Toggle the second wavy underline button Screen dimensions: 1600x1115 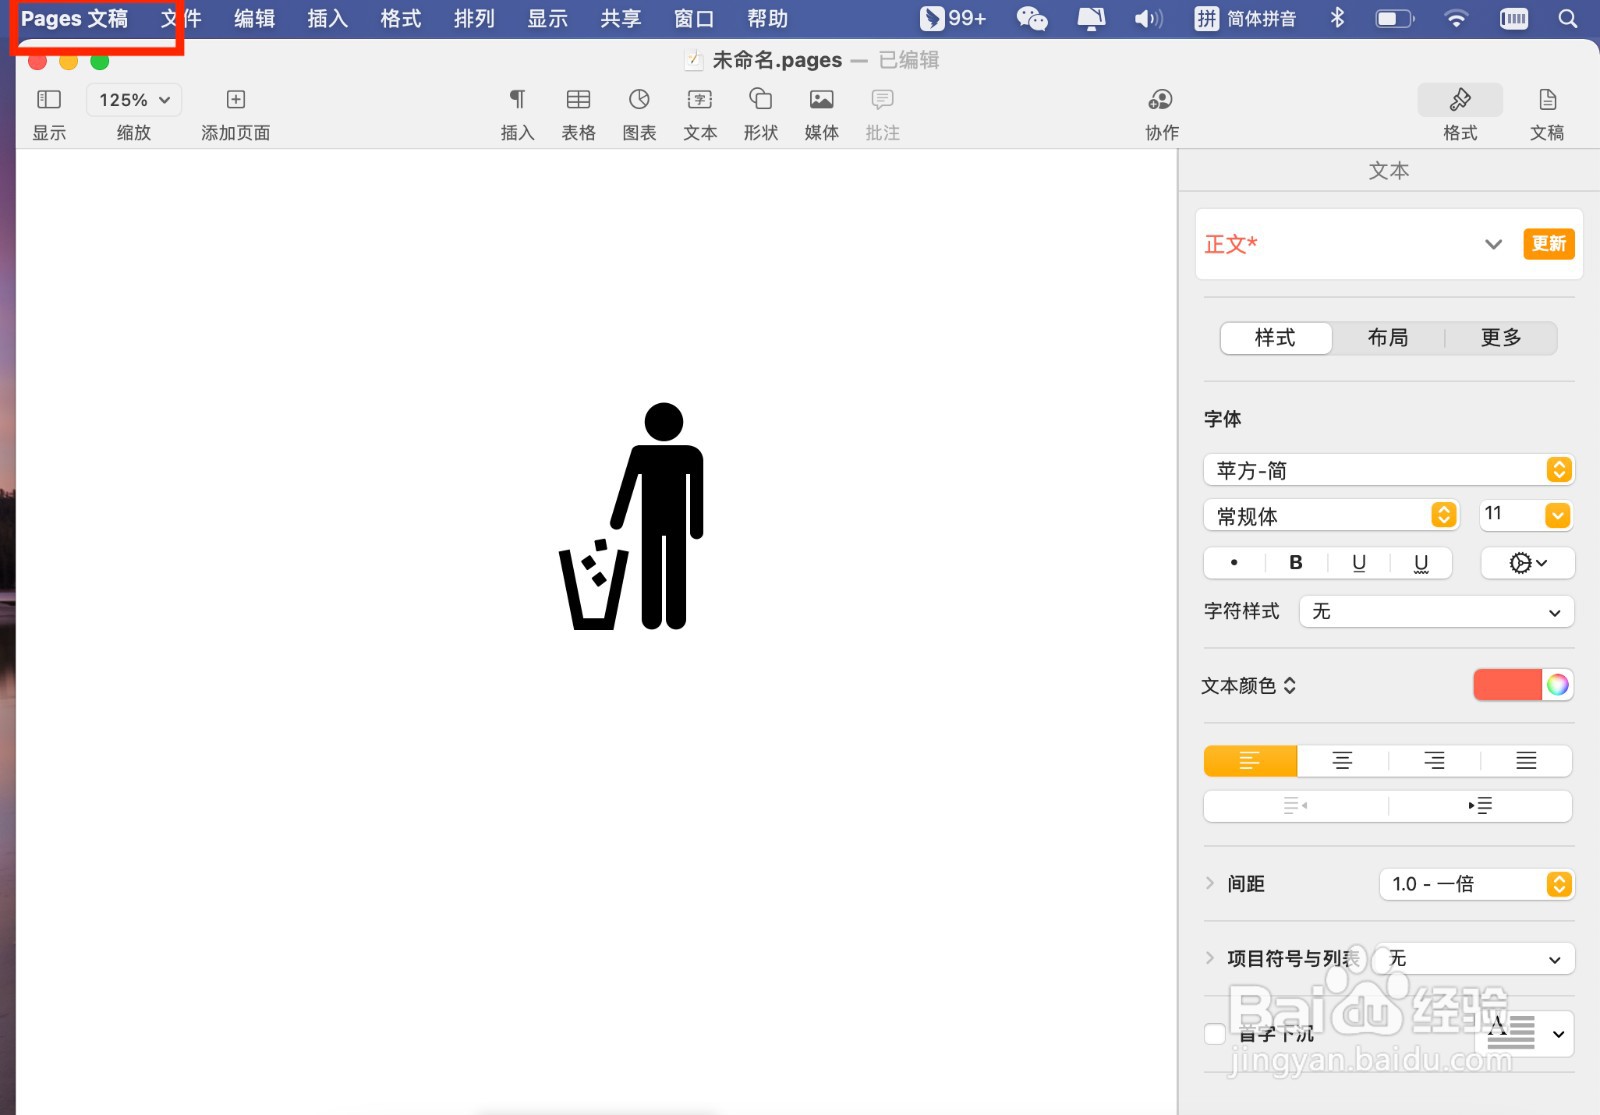(x=1421, y=563)
